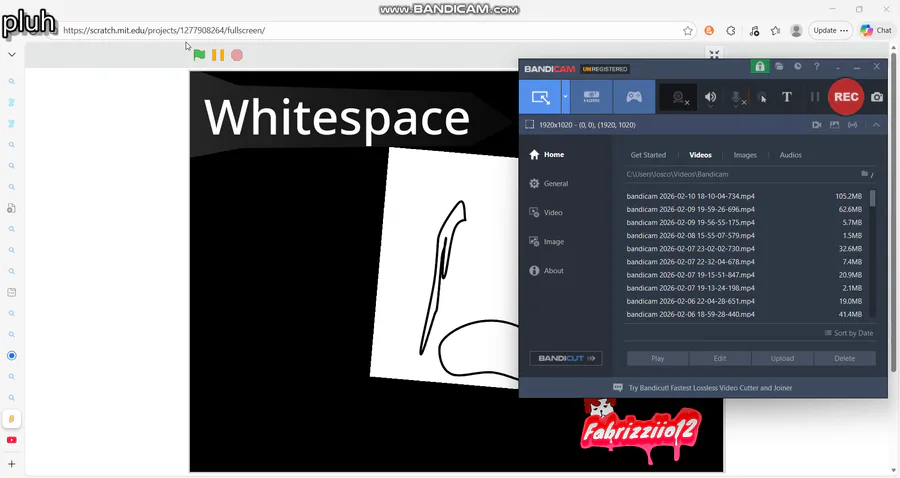Click the Delete button in Bandicam
Image resolution: width=900 pixels, height=478 pixels.
click(845, 358)
